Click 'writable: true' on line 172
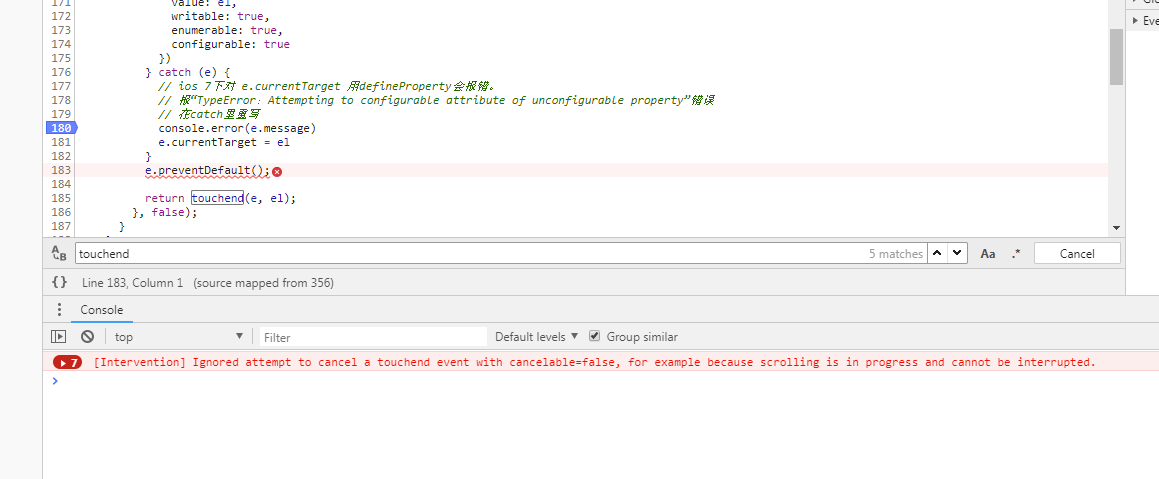This screenshot has width=1159, height=479. pyautogui.click(x=220, y=16)
